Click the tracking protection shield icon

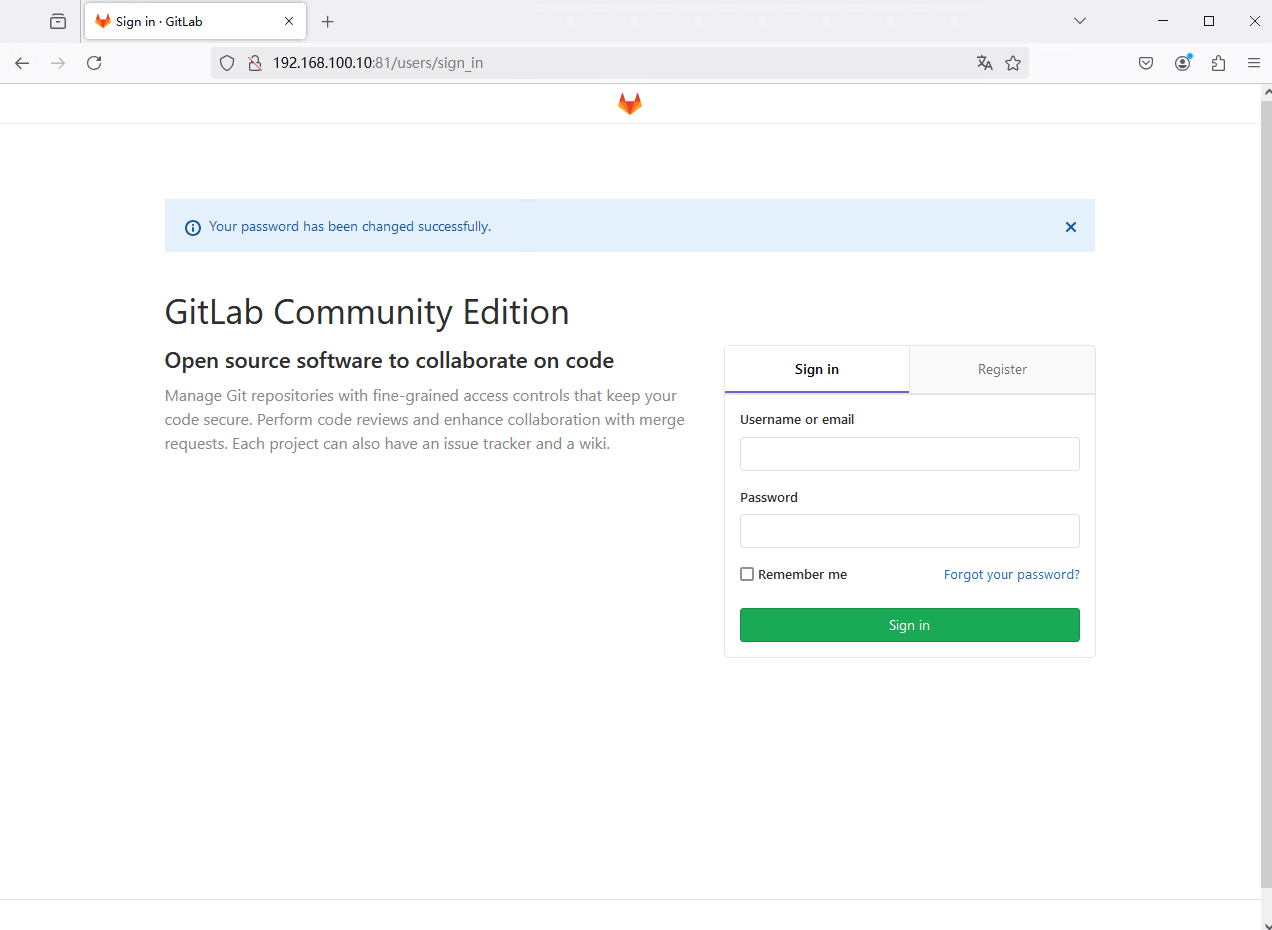[227, 63]
